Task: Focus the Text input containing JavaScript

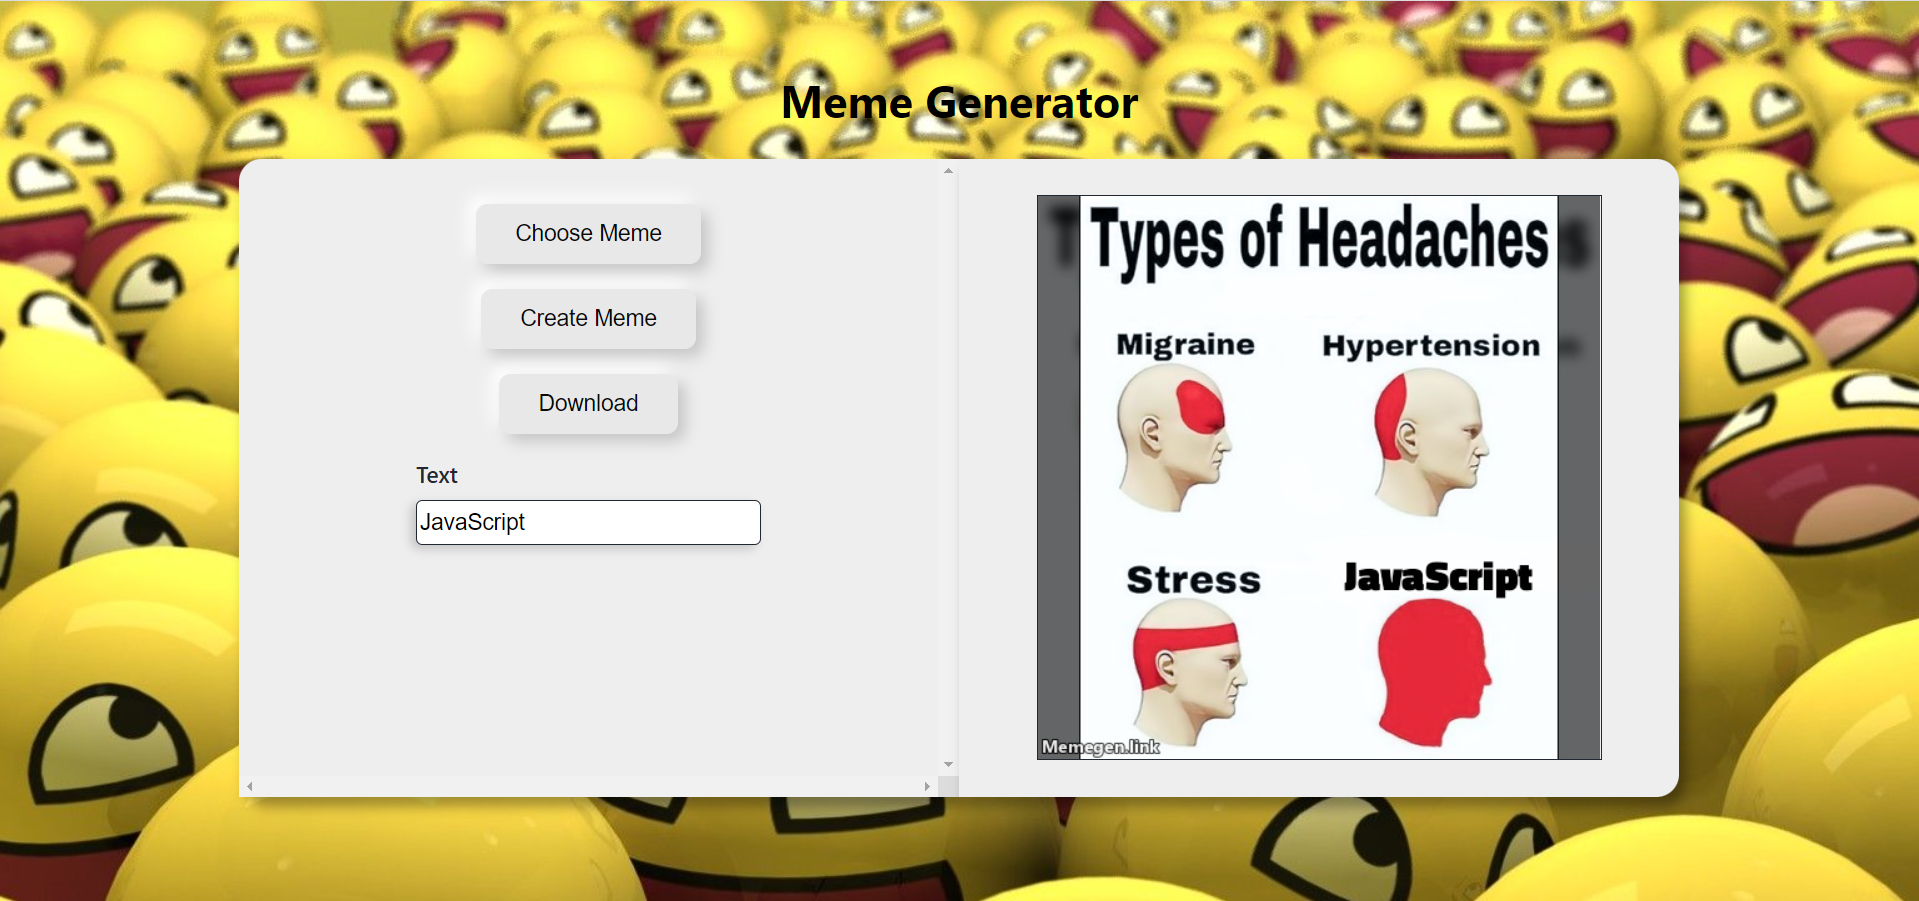Action: (x=588, y=522)
